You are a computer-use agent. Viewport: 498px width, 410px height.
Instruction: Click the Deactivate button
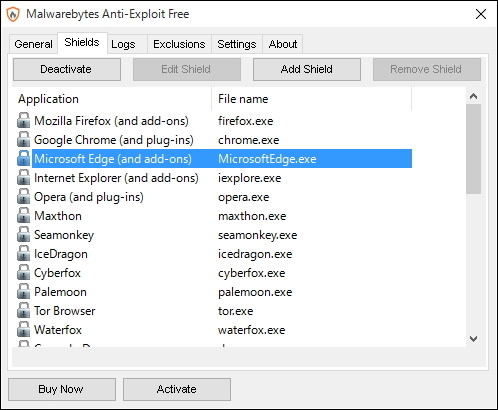(x=67, y=69)
